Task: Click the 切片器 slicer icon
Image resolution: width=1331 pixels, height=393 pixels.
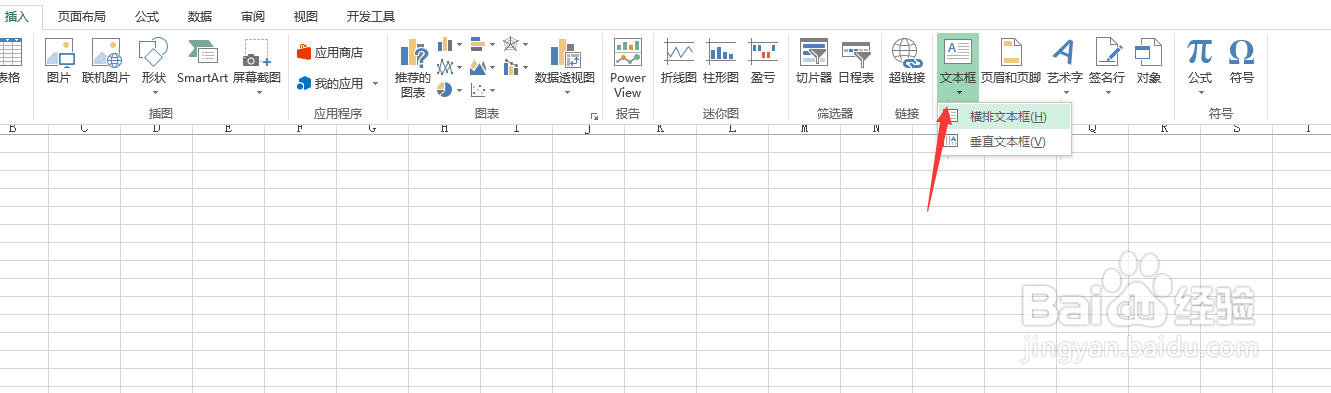Action: point(814,61)
